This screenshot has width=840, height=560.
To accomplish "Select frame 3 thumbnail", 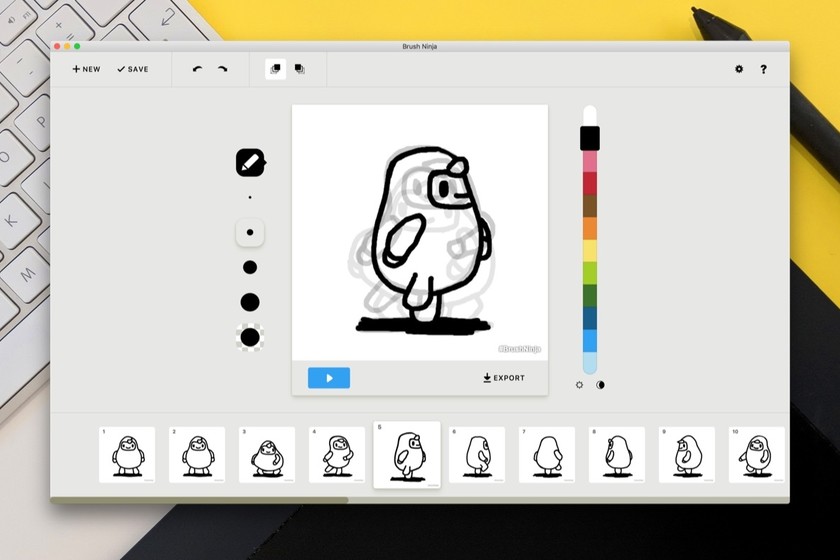I will (x=267, y=454).
